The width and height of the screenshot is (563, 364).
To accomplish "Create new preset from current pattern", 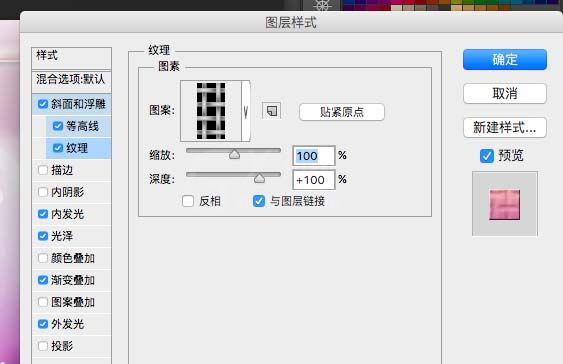I will coord(271,111).
